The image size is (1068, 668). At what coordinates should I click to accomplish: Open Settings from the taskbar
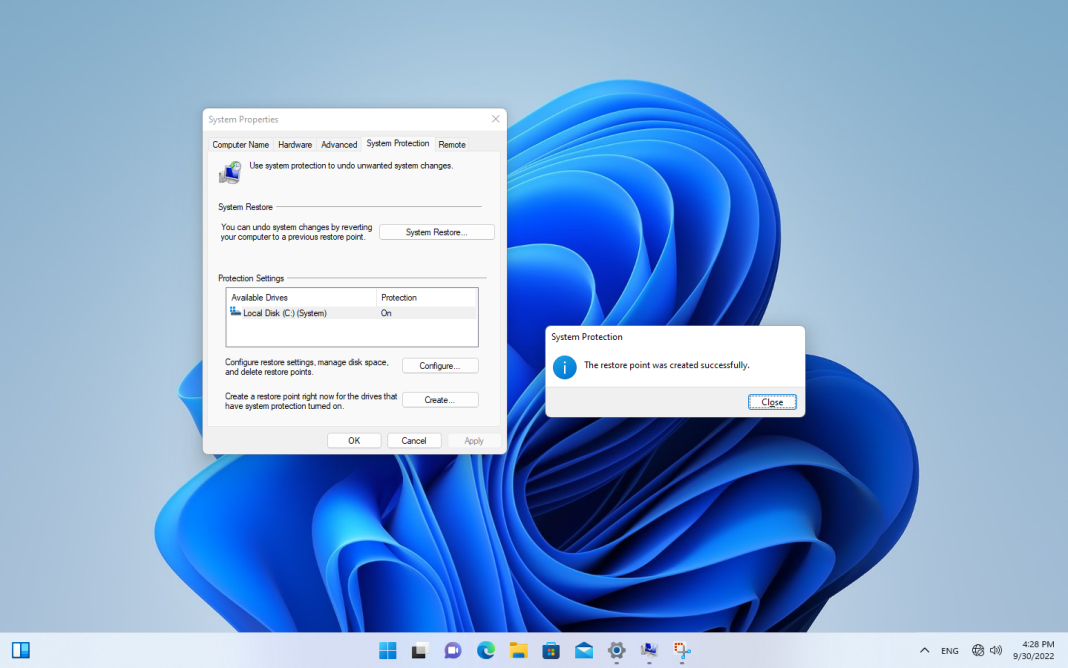click(617, 650)
